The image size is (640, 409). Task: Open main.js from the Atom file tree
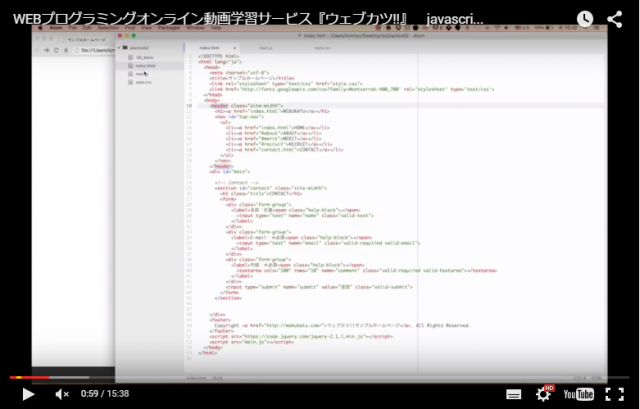142,74
